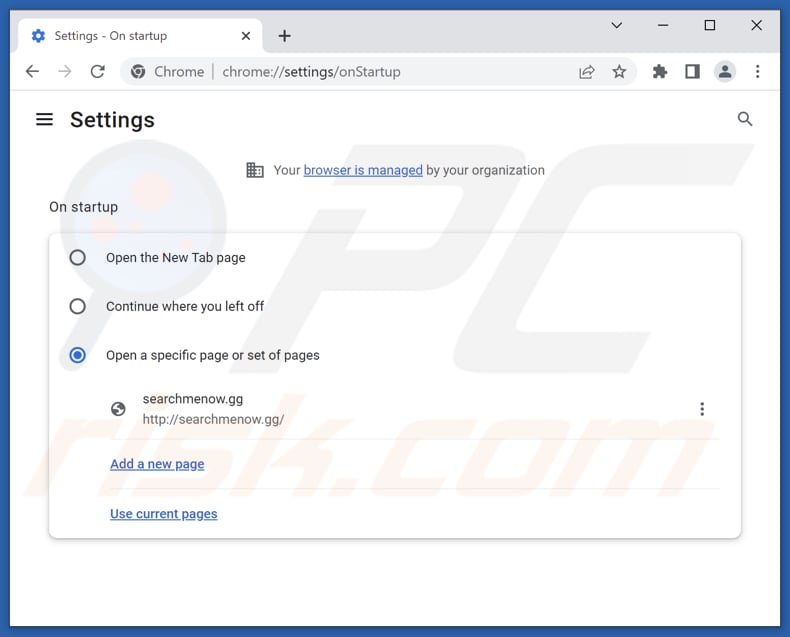Click the forward navigation arrow

[64, 72]
